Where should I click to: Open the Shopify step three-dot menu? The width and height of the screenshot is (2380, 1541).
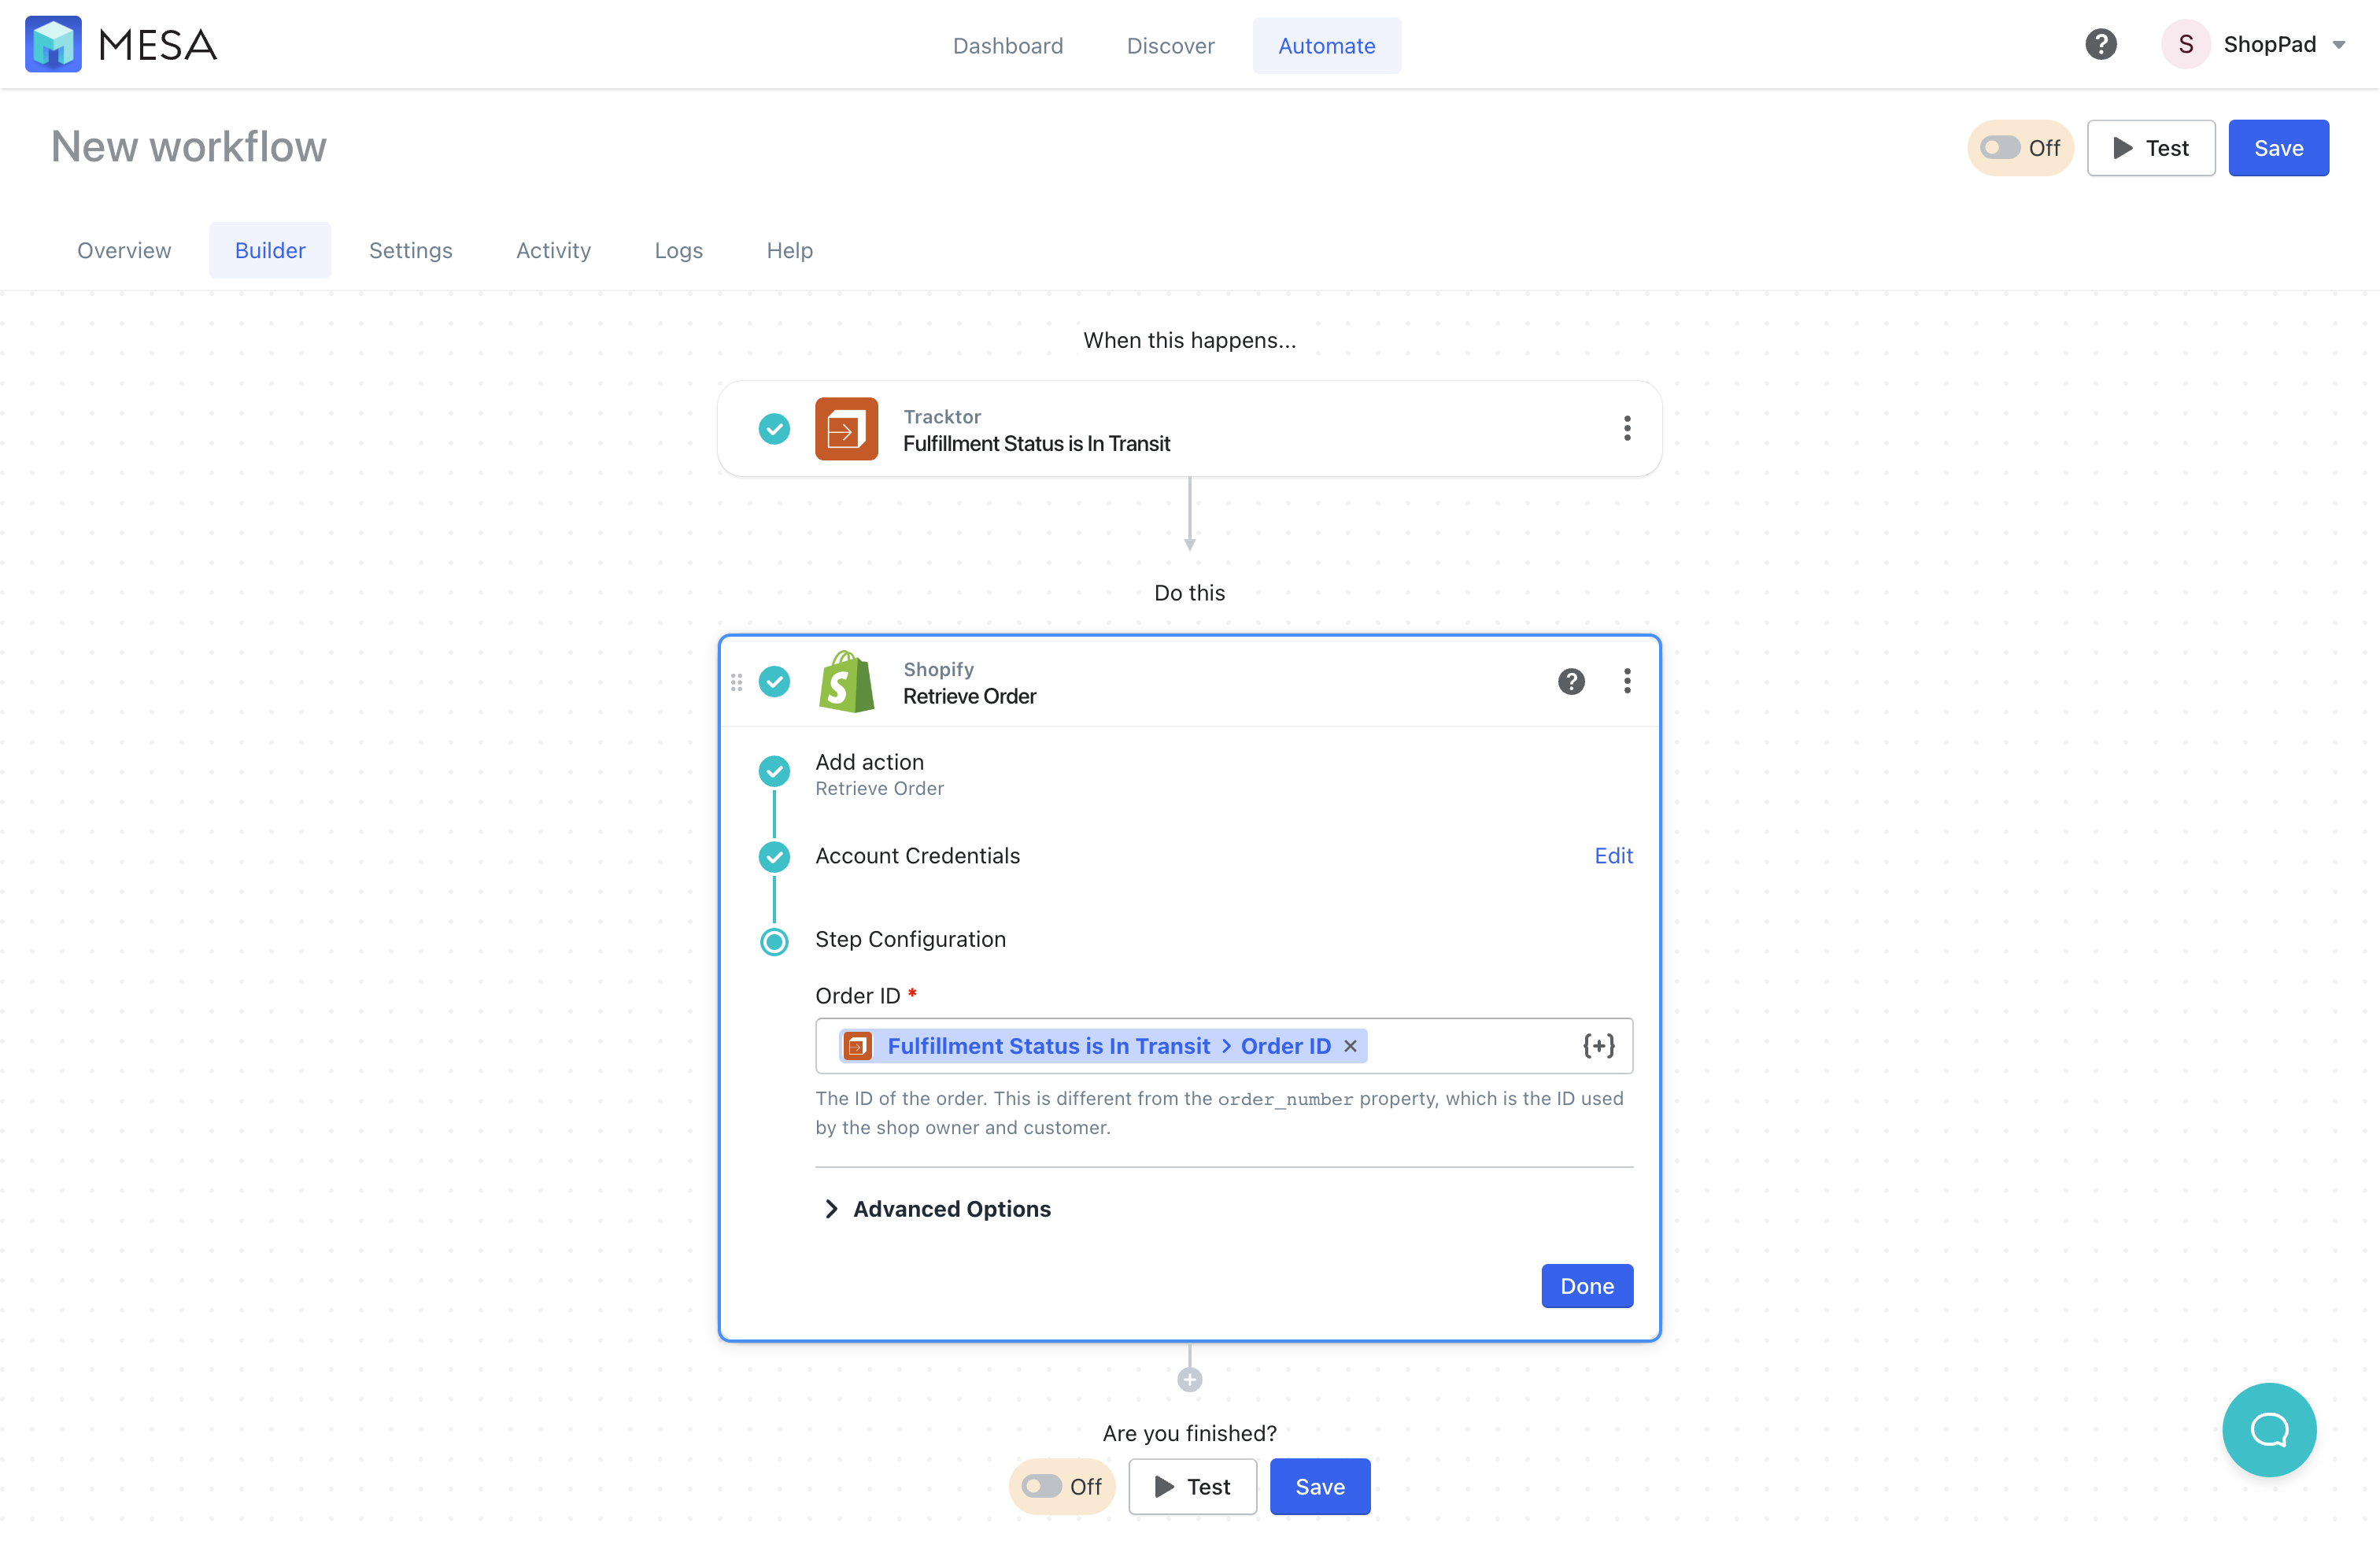[x=1627, y=682]
